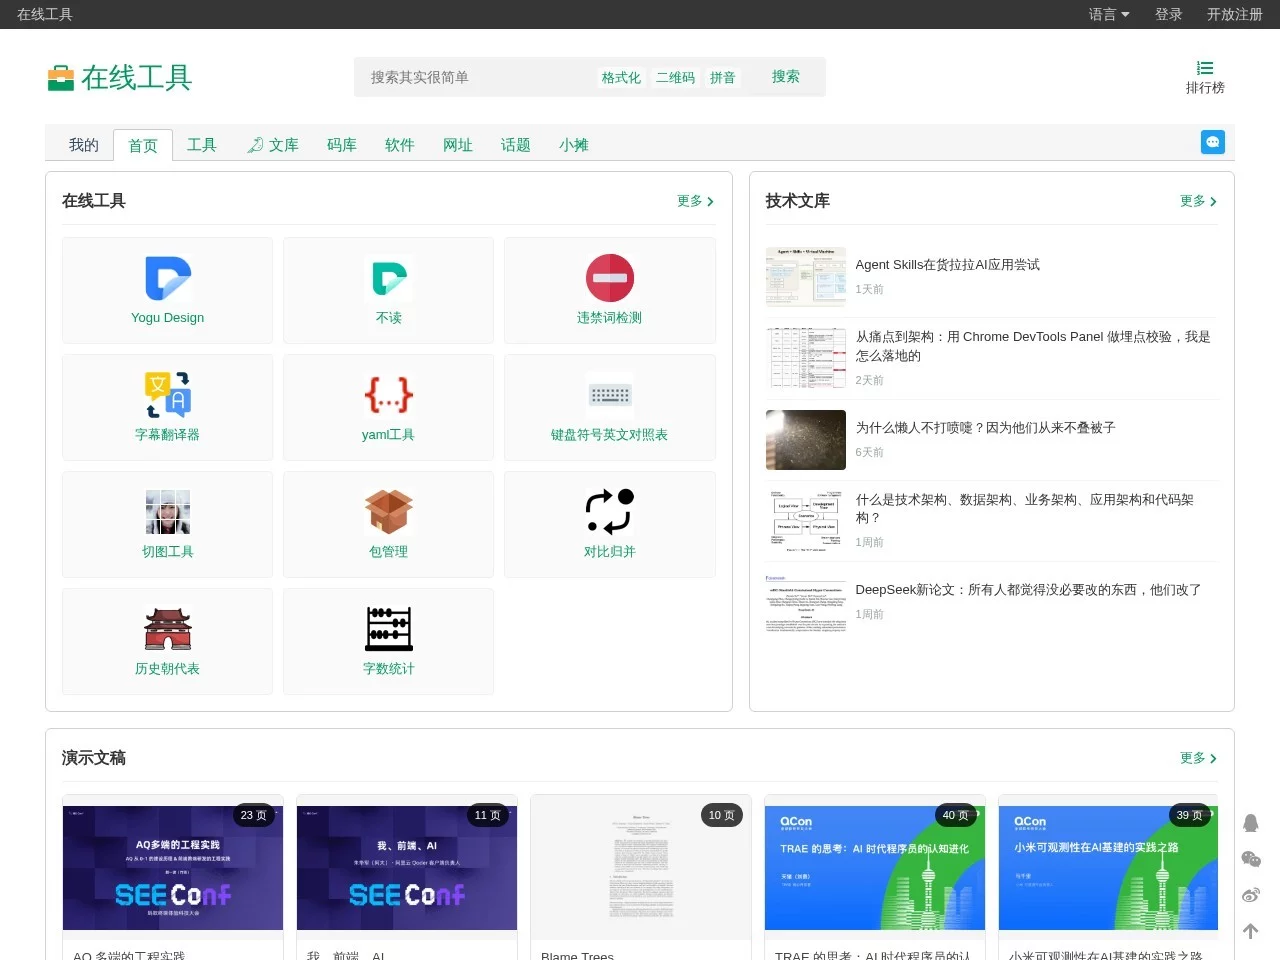Launch the 违禁词检测 tool

(609, 290)
